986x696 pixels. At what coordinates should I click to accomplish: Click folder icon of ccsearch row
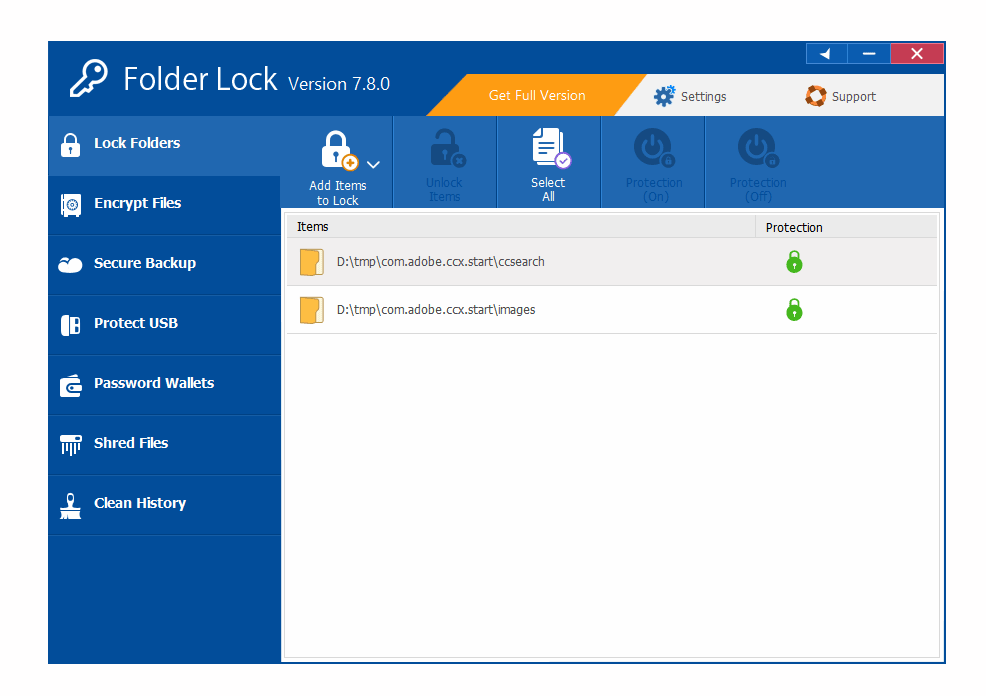tap(311, 262)
